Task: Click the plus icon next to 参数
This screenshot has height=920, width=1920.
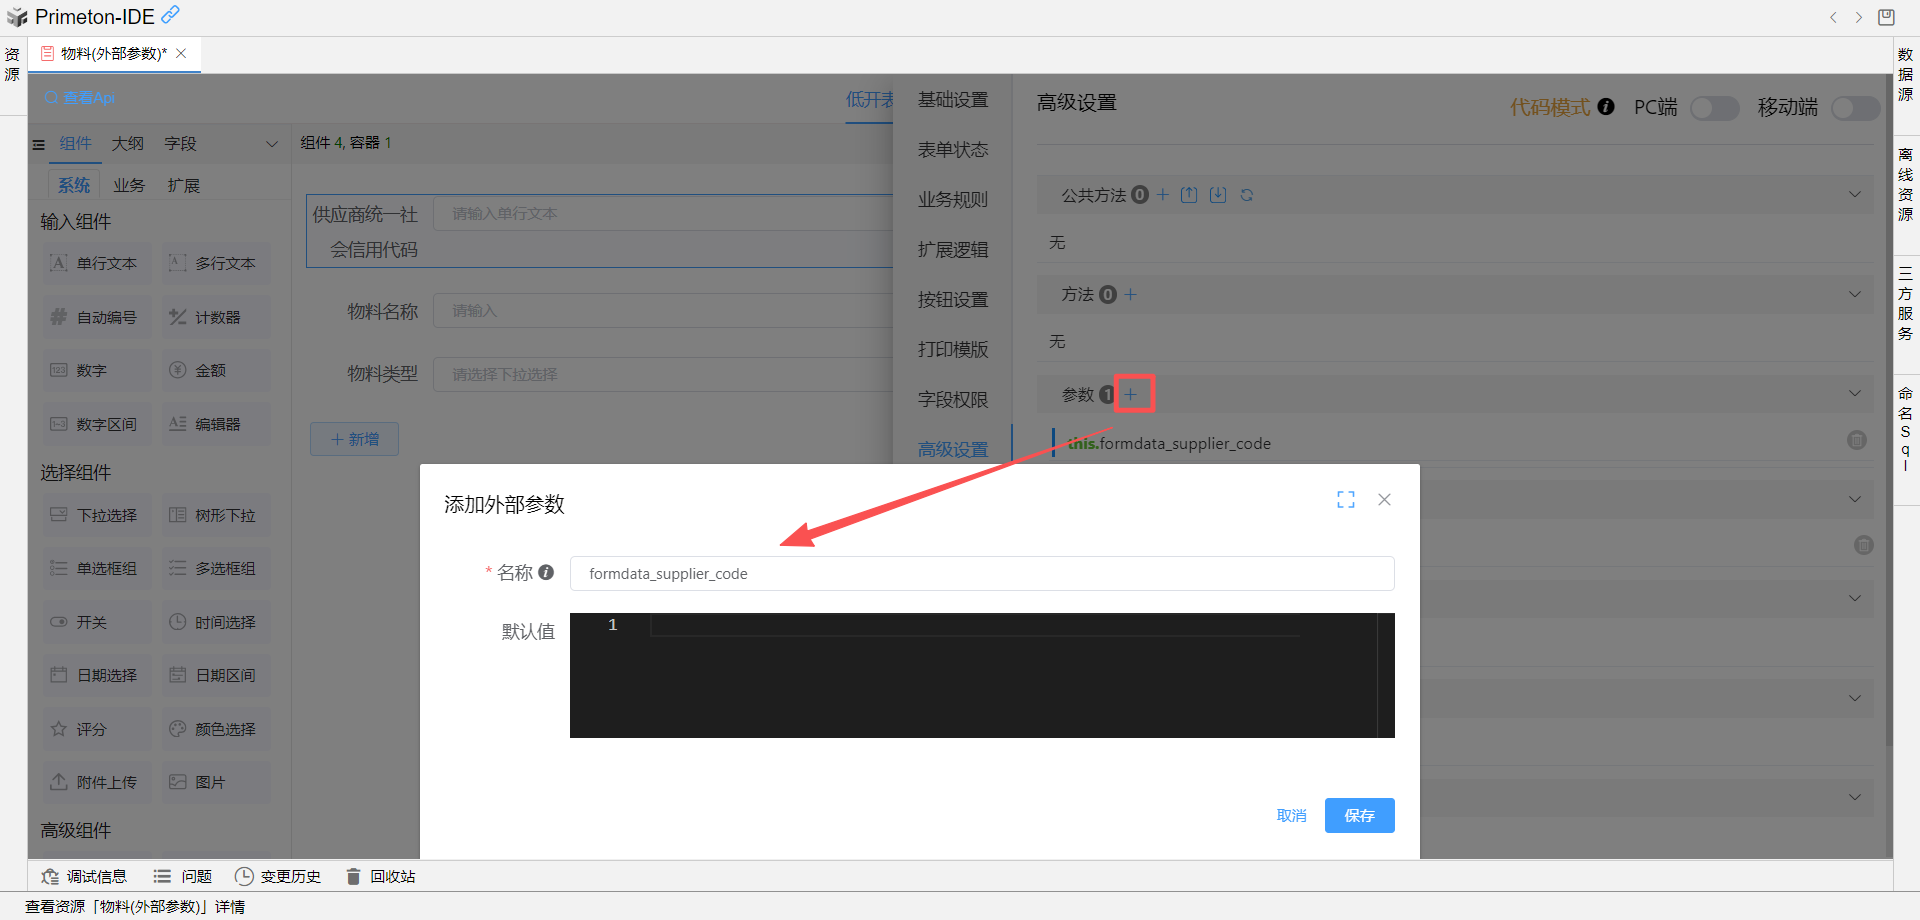Action: 1131,394
